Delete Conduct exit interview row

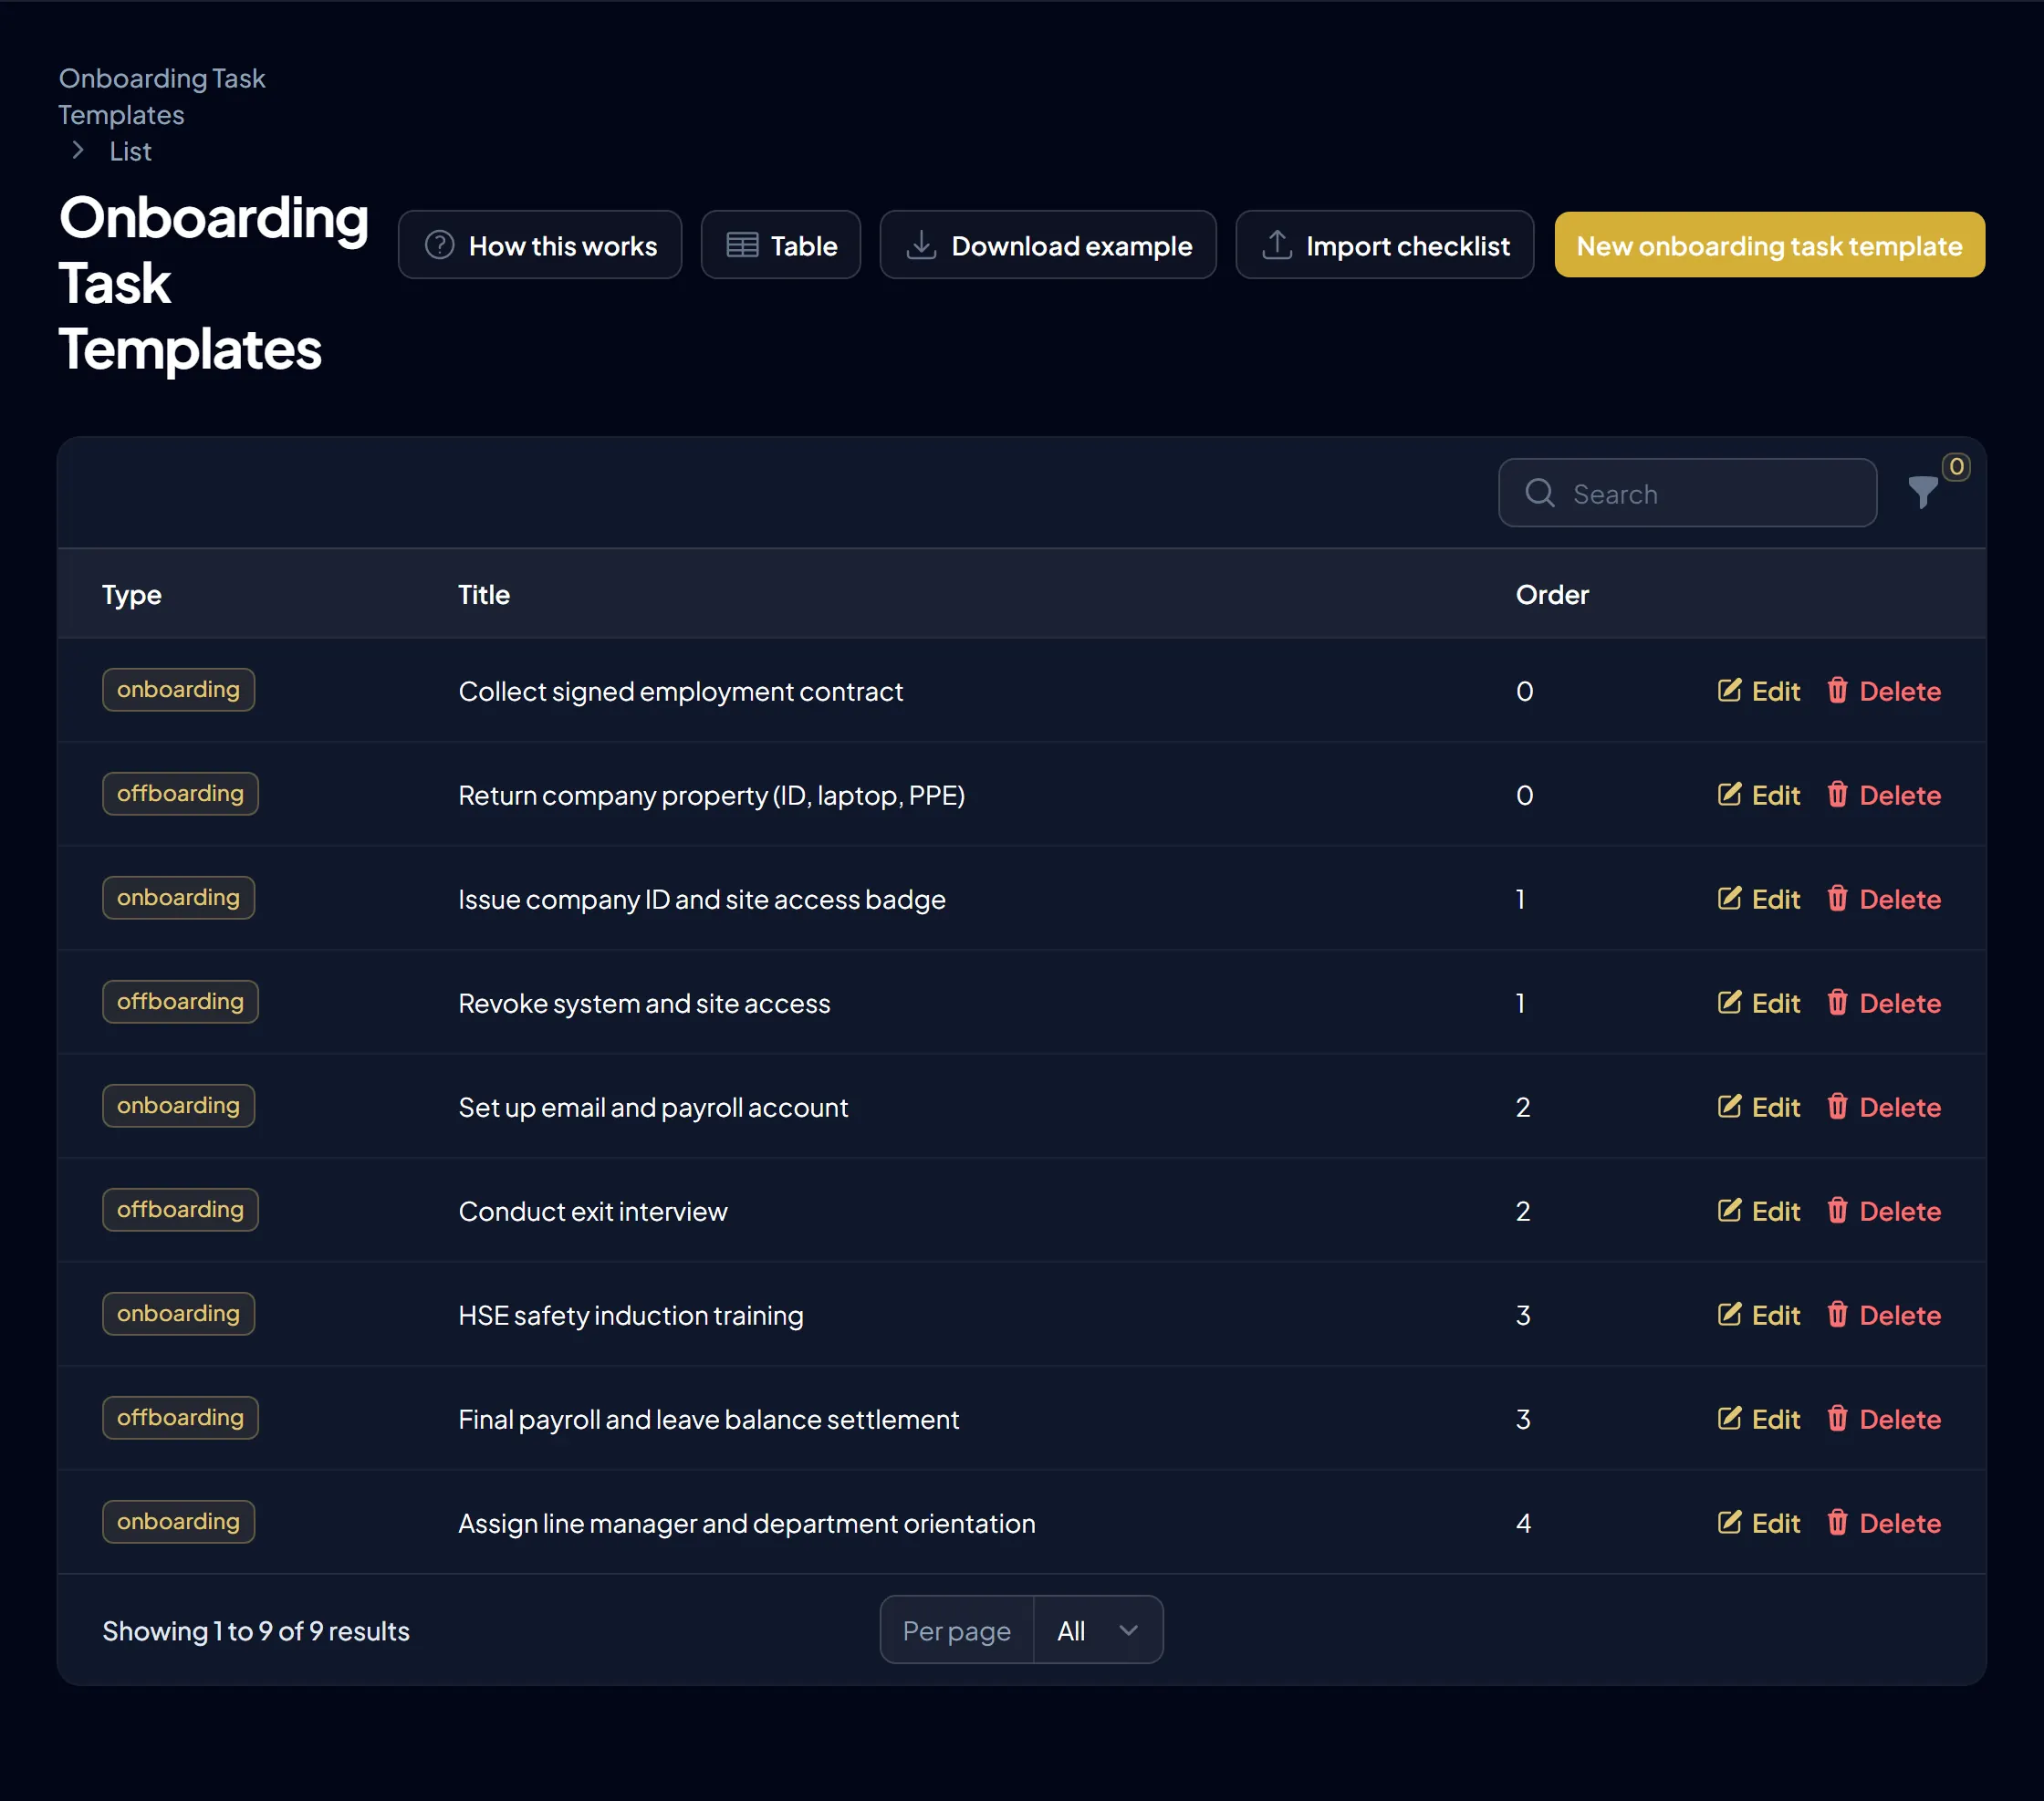1883,1211
